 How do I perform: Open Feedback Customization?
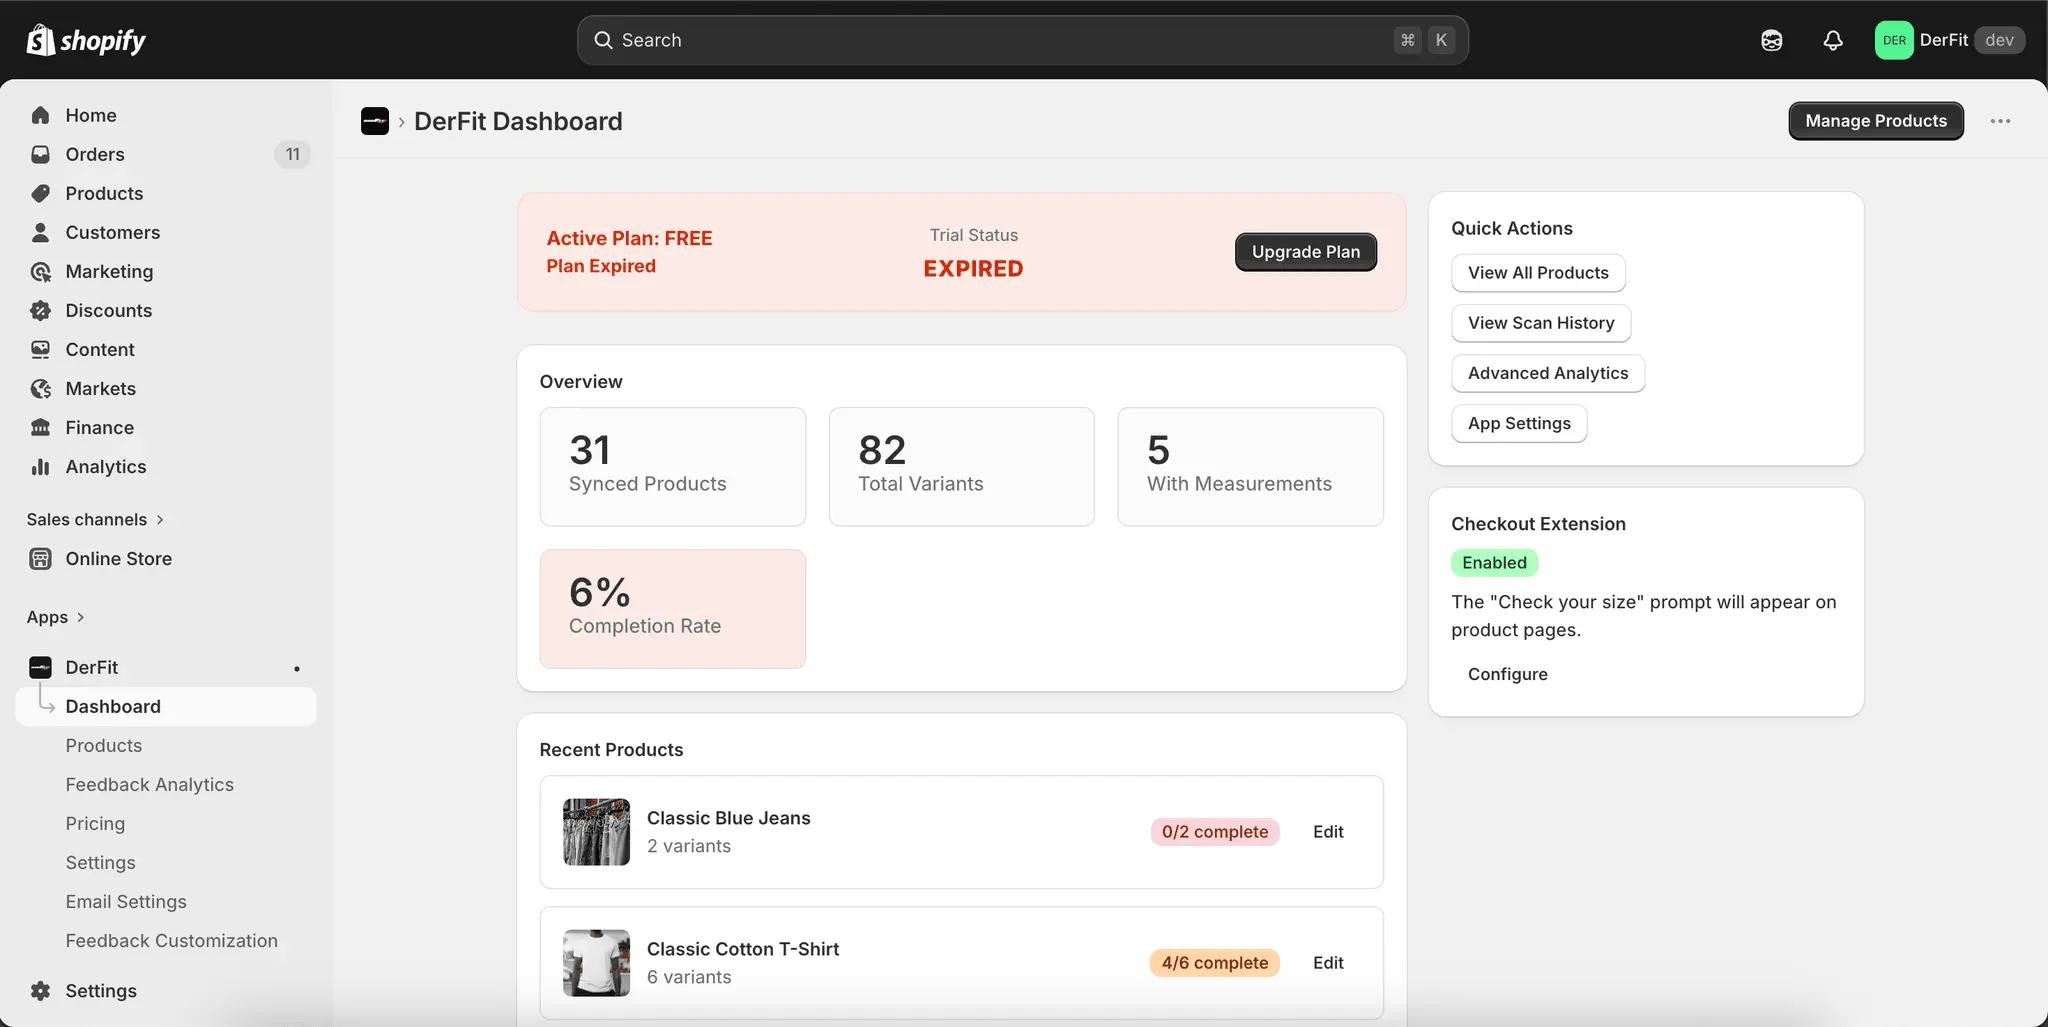(x=172, y=940)
